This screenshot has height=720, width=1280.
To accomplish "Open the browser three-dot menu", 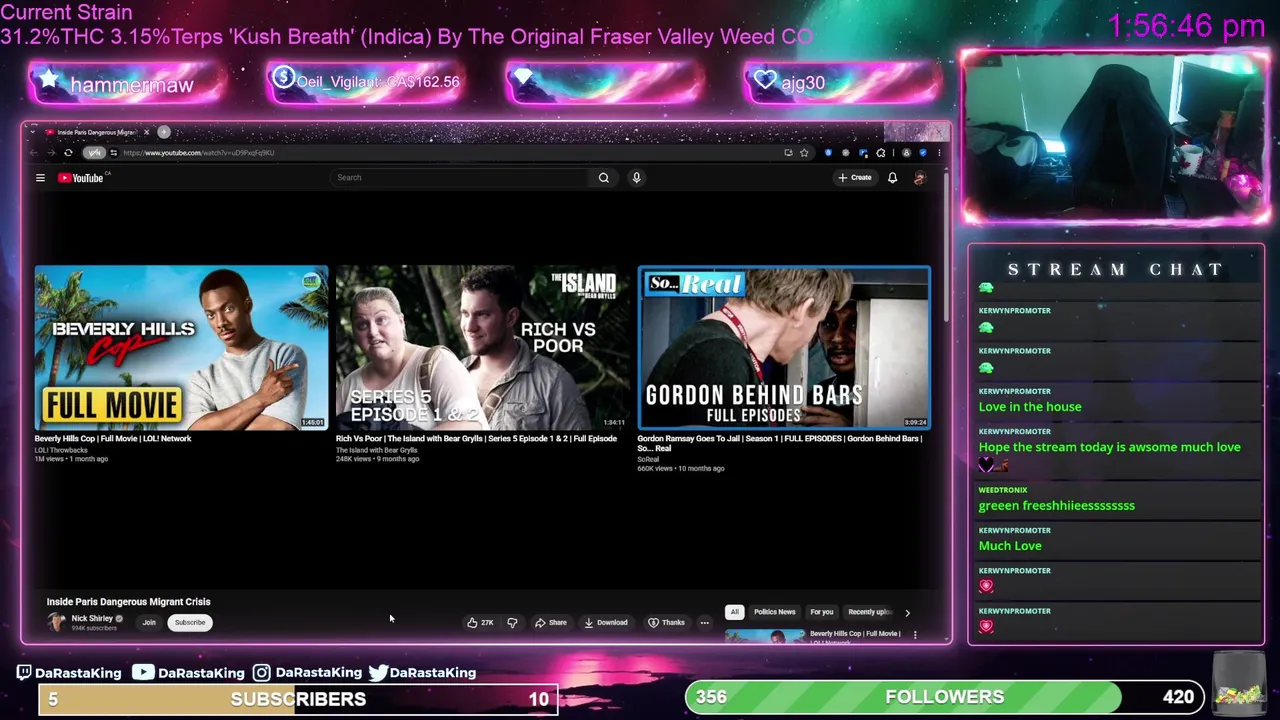I will [x=938, y=153].
